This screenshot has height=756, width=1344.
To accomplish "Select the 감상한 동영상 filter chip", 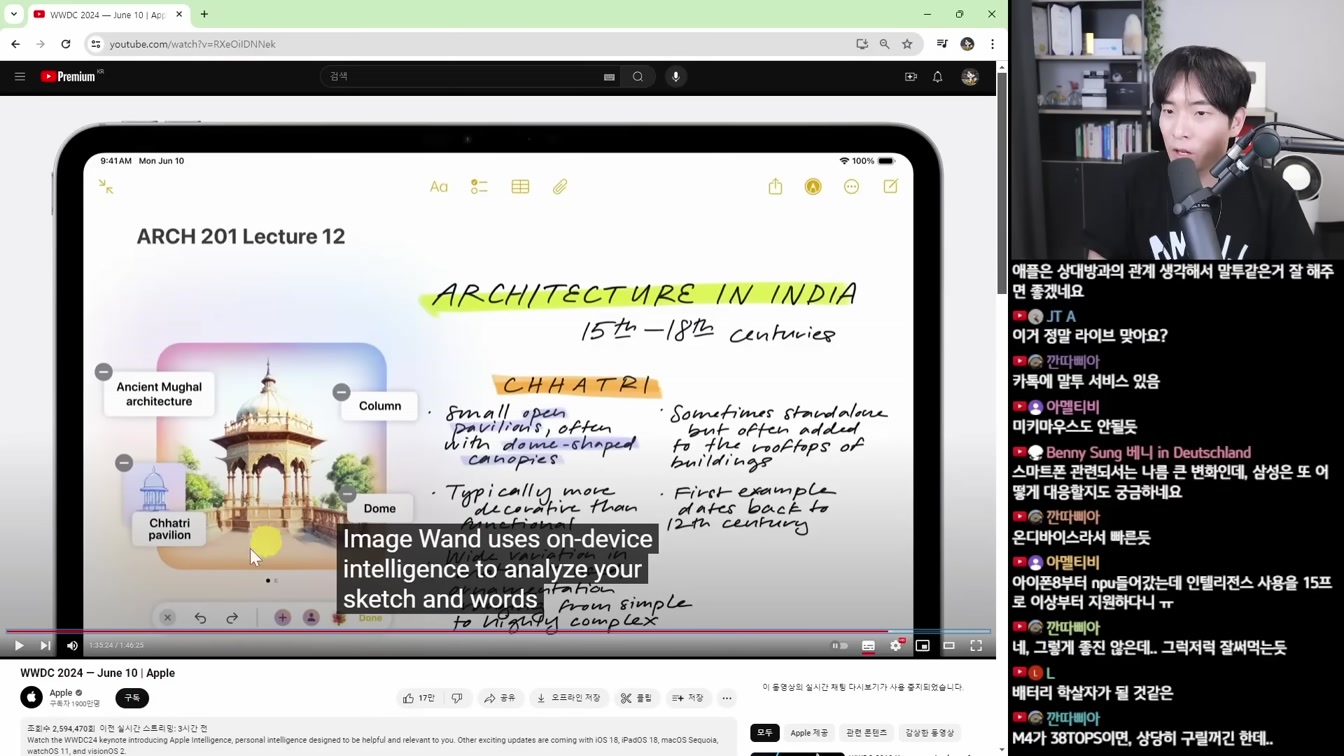I will [930, 733].
